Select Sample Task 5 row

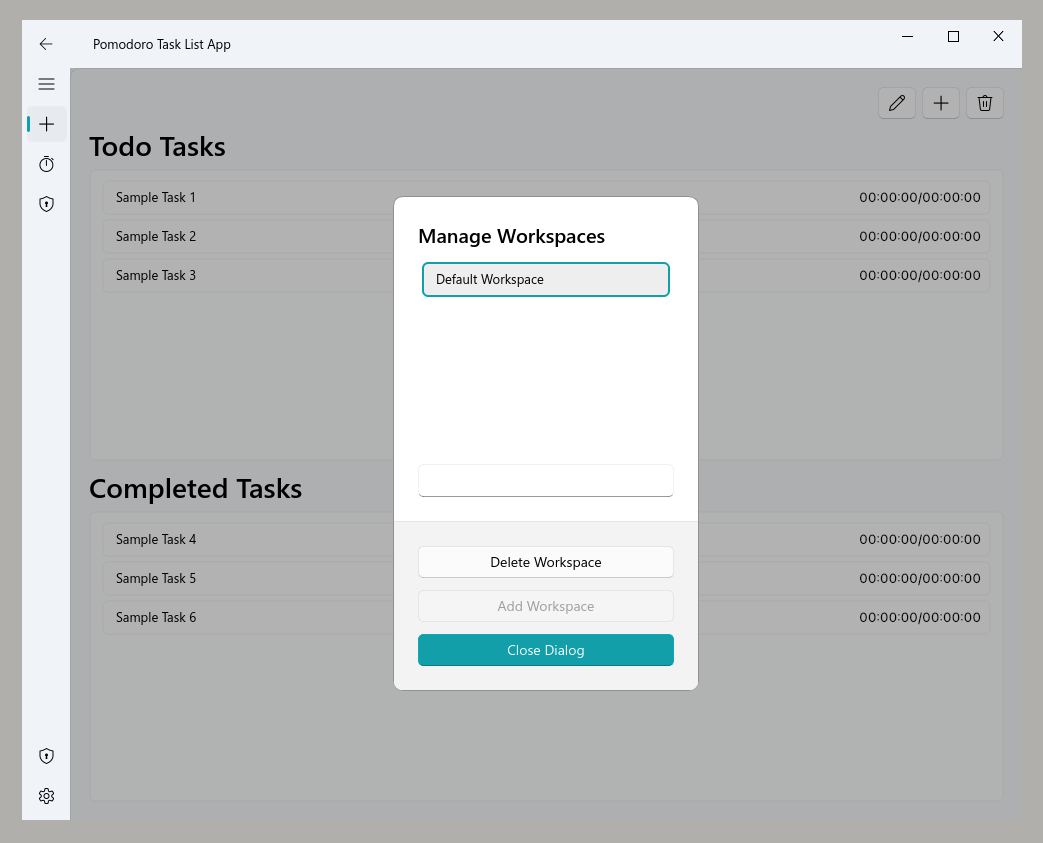click(x=546, y=578)
